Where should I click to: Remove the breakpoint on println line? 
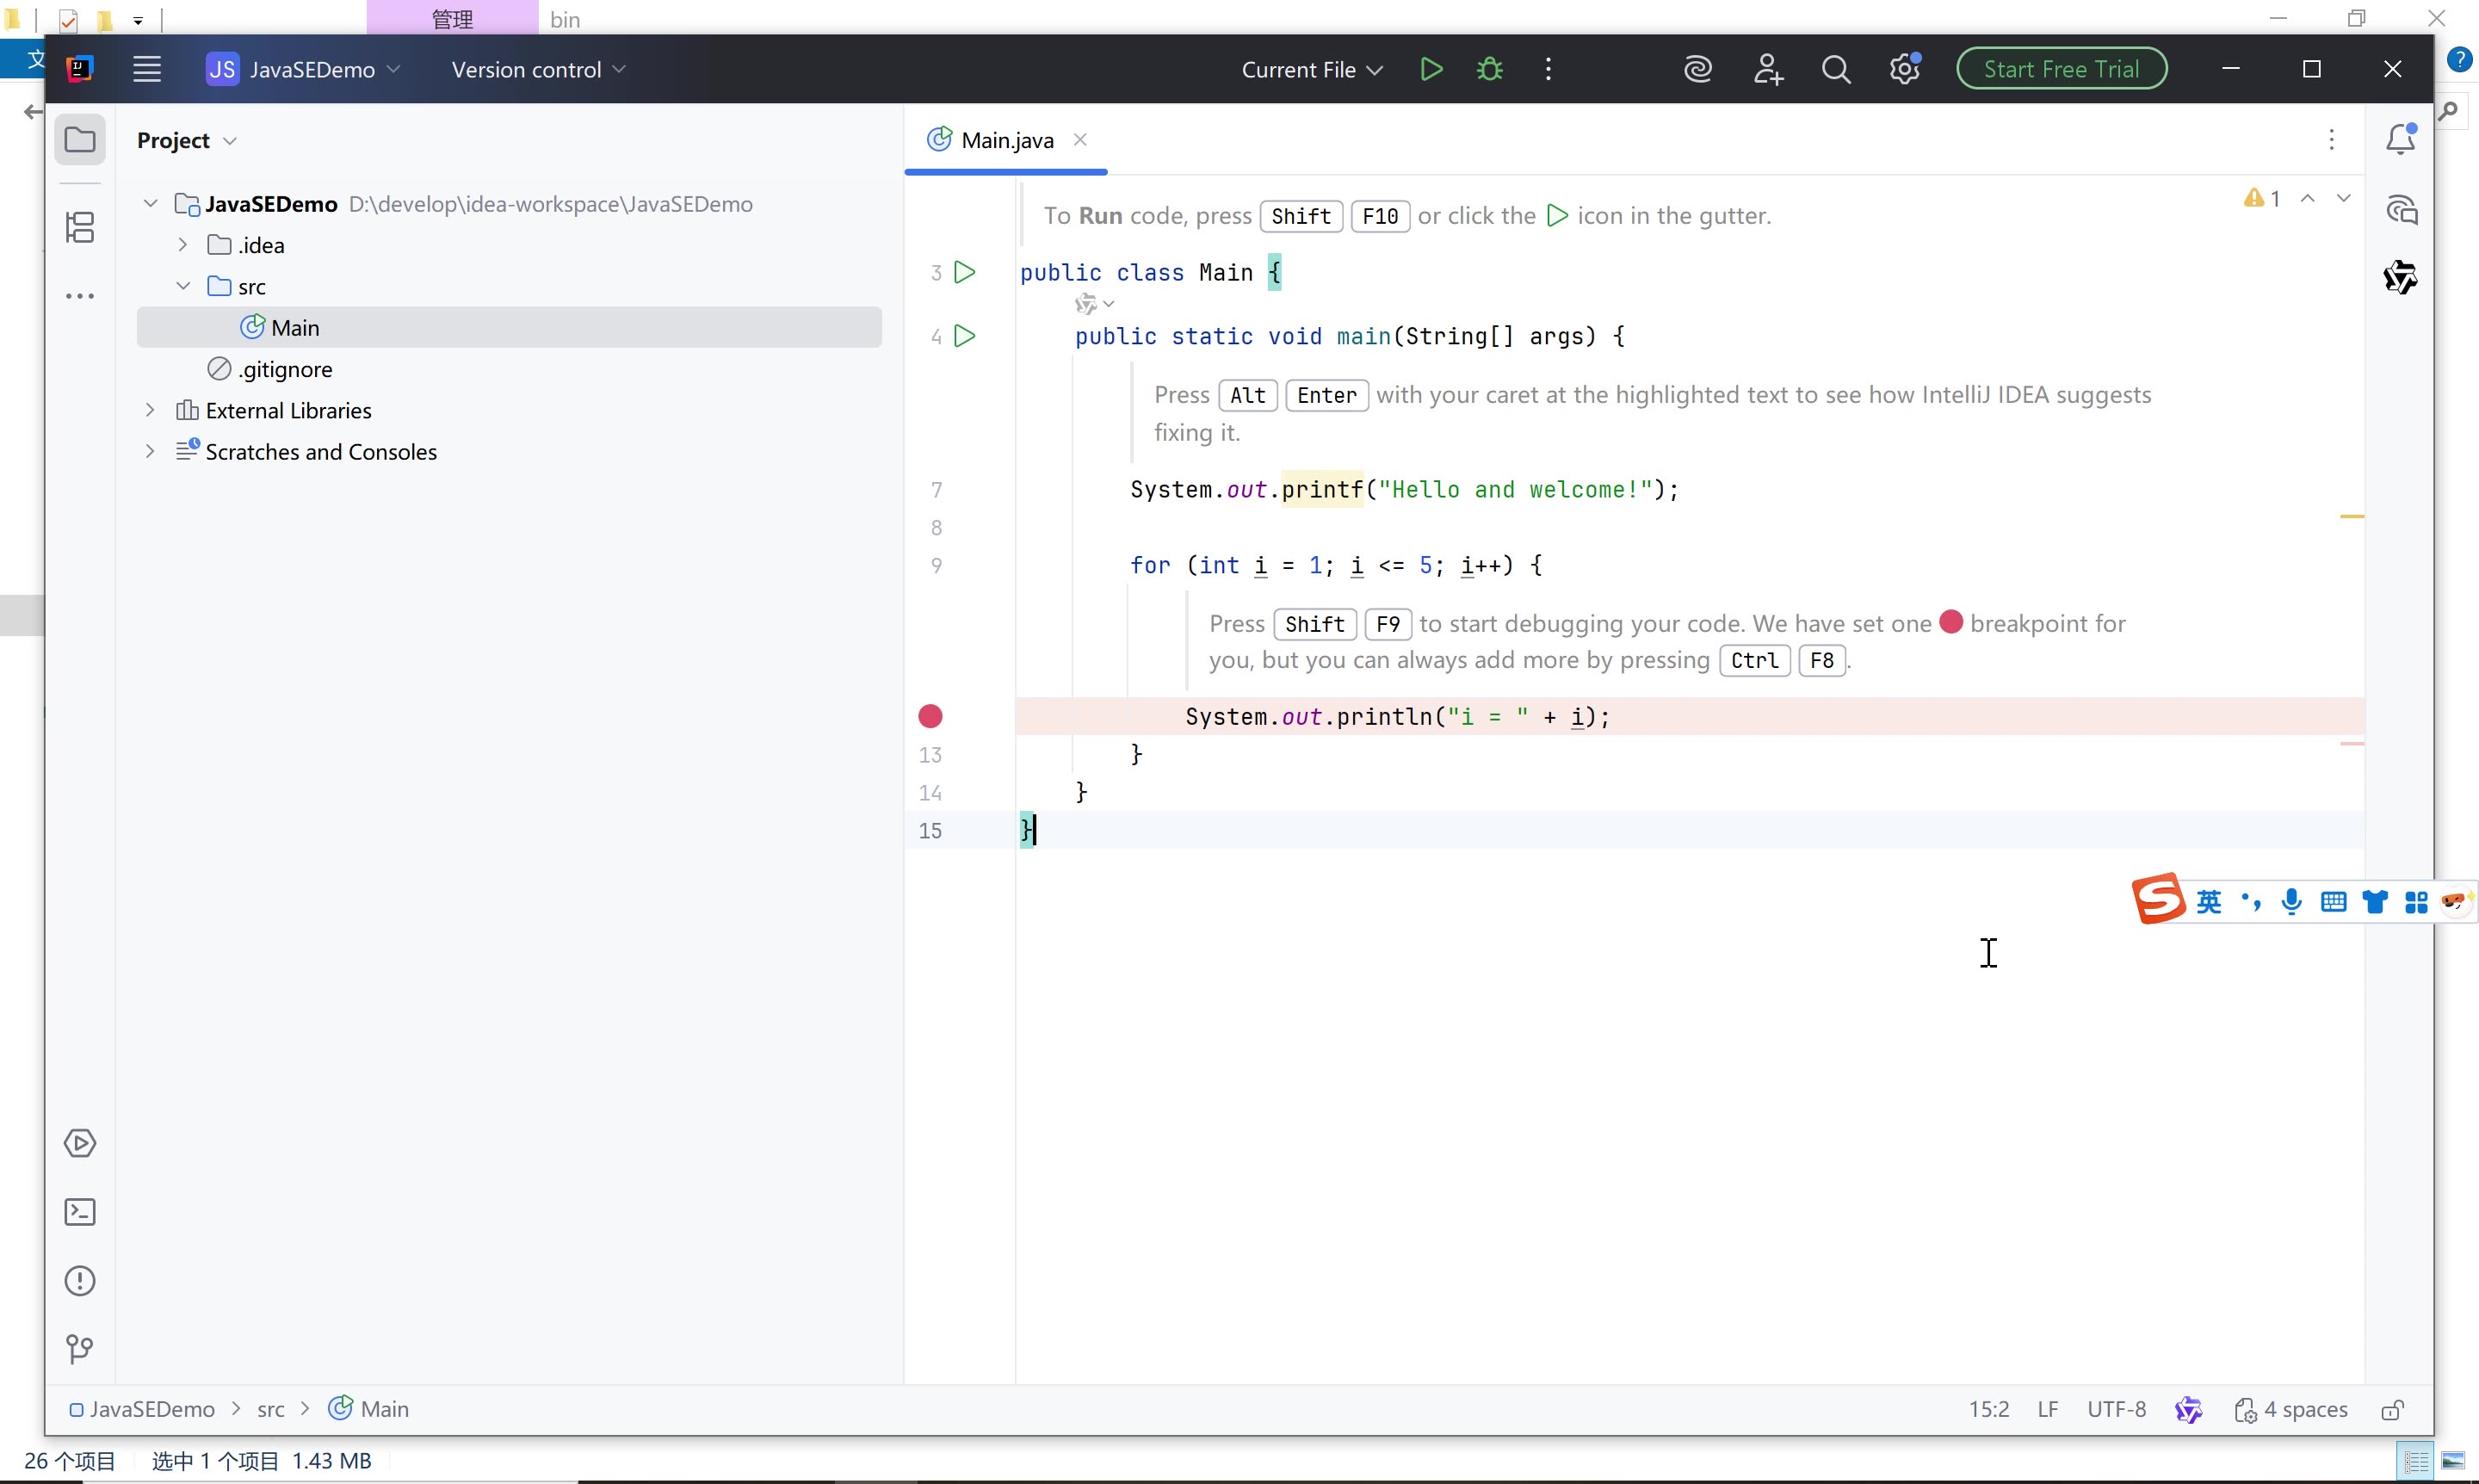(930, 716)
